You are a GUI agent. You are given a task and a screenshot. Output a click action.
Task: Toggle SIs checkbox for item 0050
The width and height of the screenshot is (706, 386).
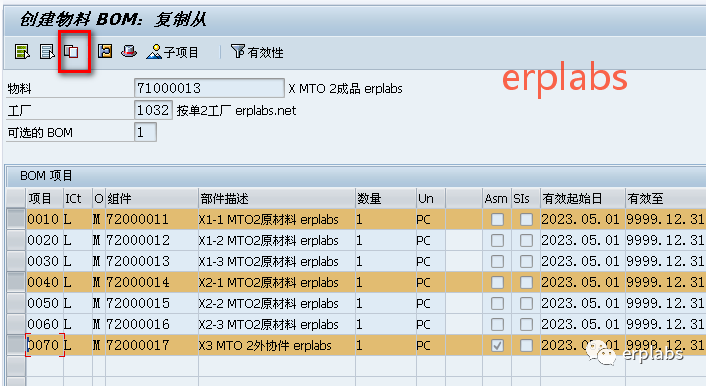pyautogui.click(x=526, y=304)
